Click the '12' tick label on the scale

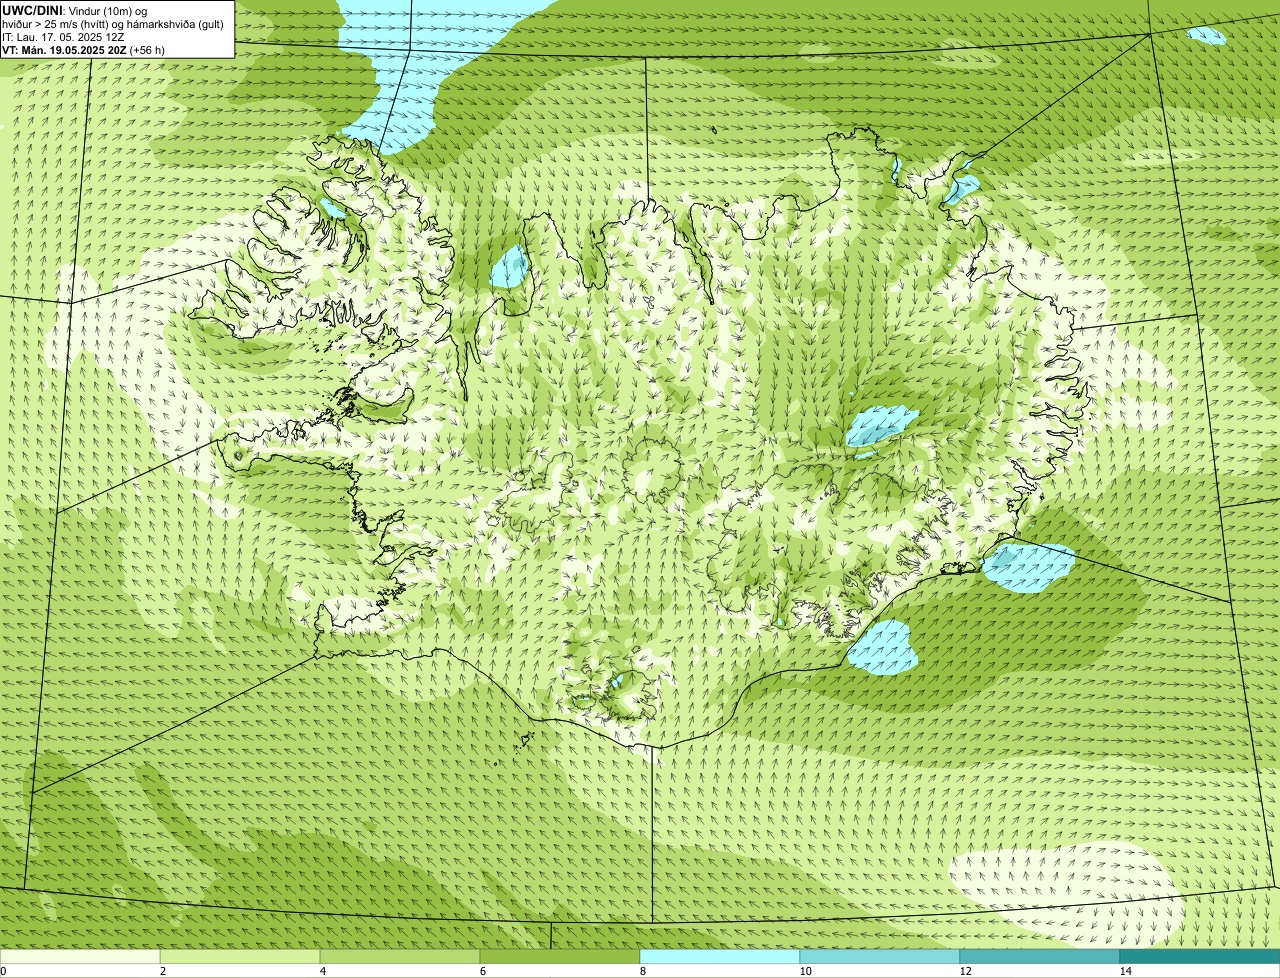964,971
